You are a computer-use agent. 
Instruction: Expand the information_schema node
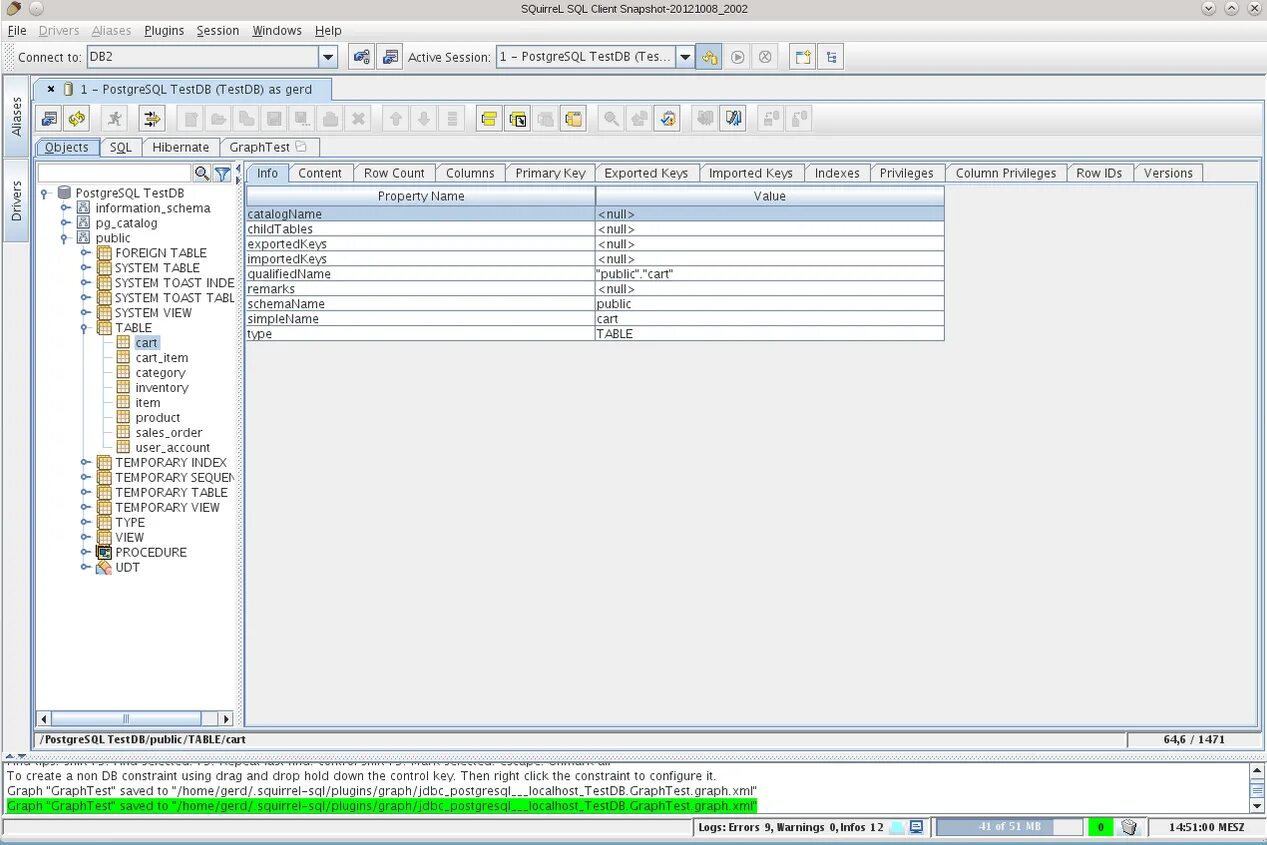click(x=65, y=208)
